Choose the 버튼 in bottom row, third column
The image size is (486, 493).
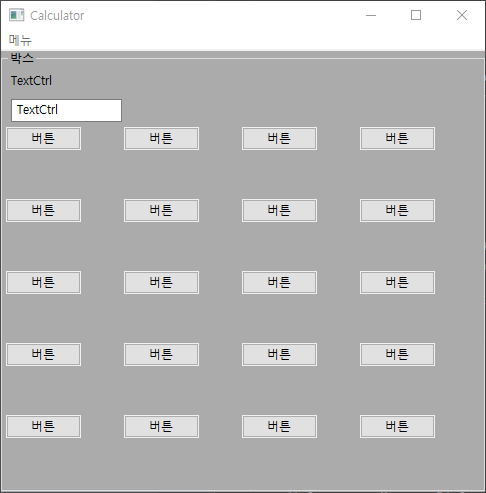[279, 426]
